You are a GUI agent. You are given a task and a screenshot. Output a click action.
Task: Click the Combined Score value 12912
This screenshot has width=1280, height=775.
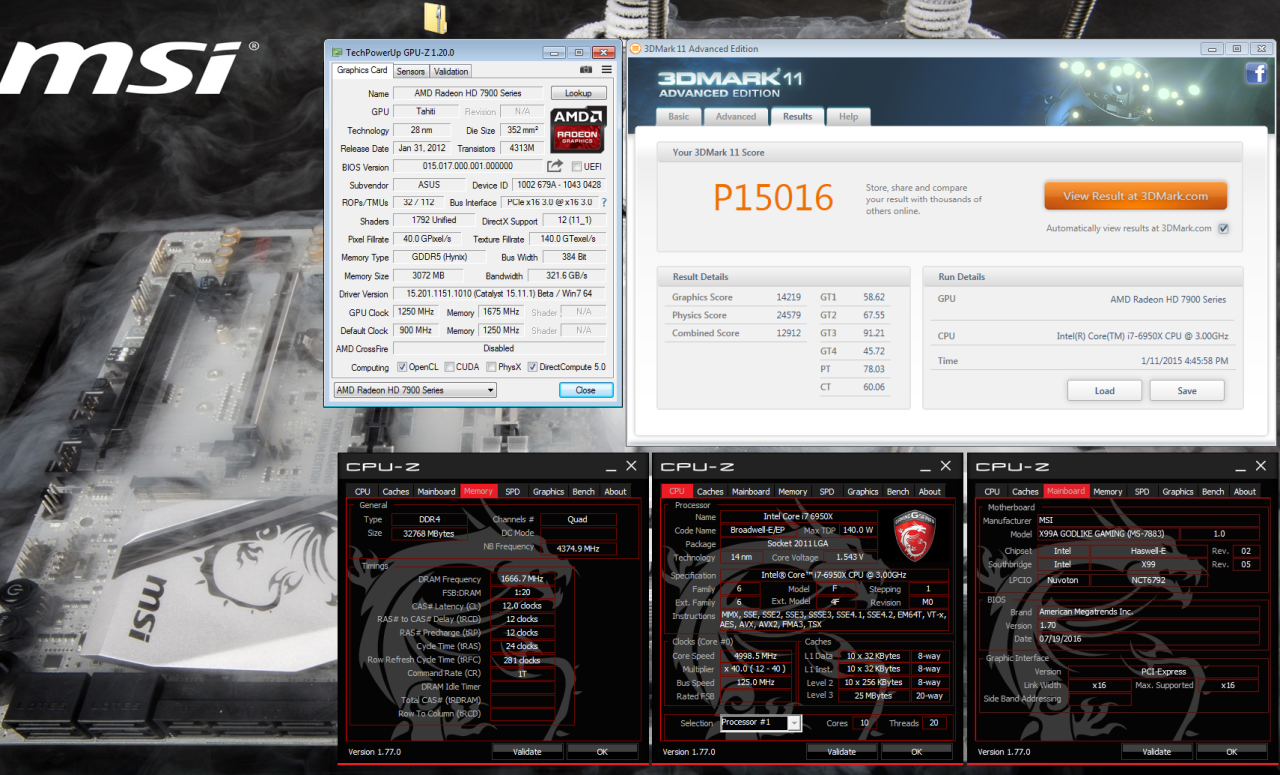point(788,333)
